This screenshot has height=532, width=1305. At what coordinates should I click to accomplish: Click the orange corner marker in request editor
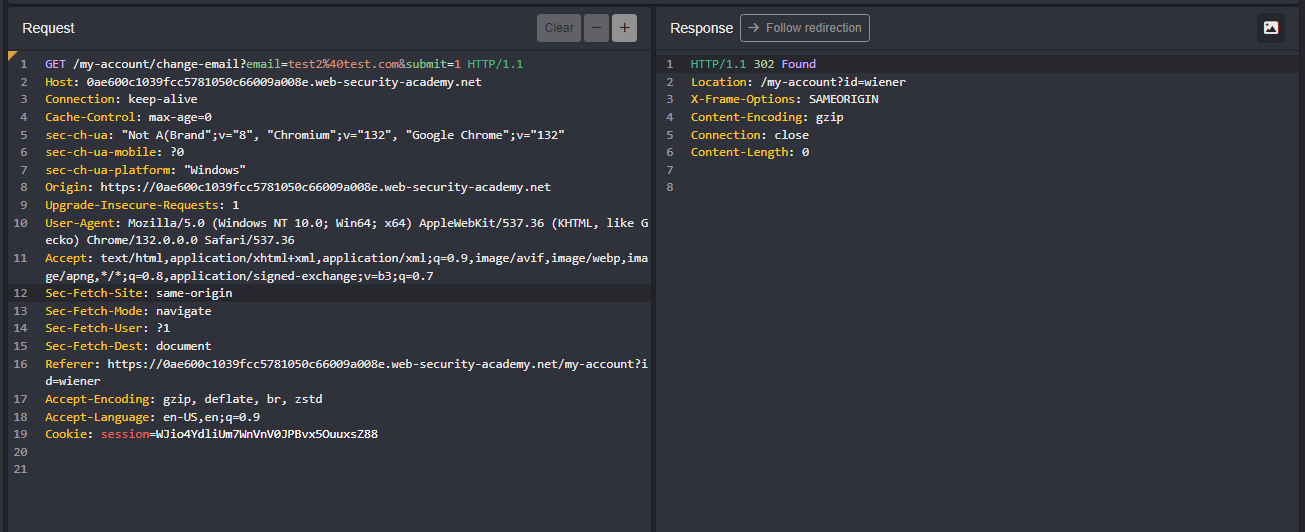point(13,55)
